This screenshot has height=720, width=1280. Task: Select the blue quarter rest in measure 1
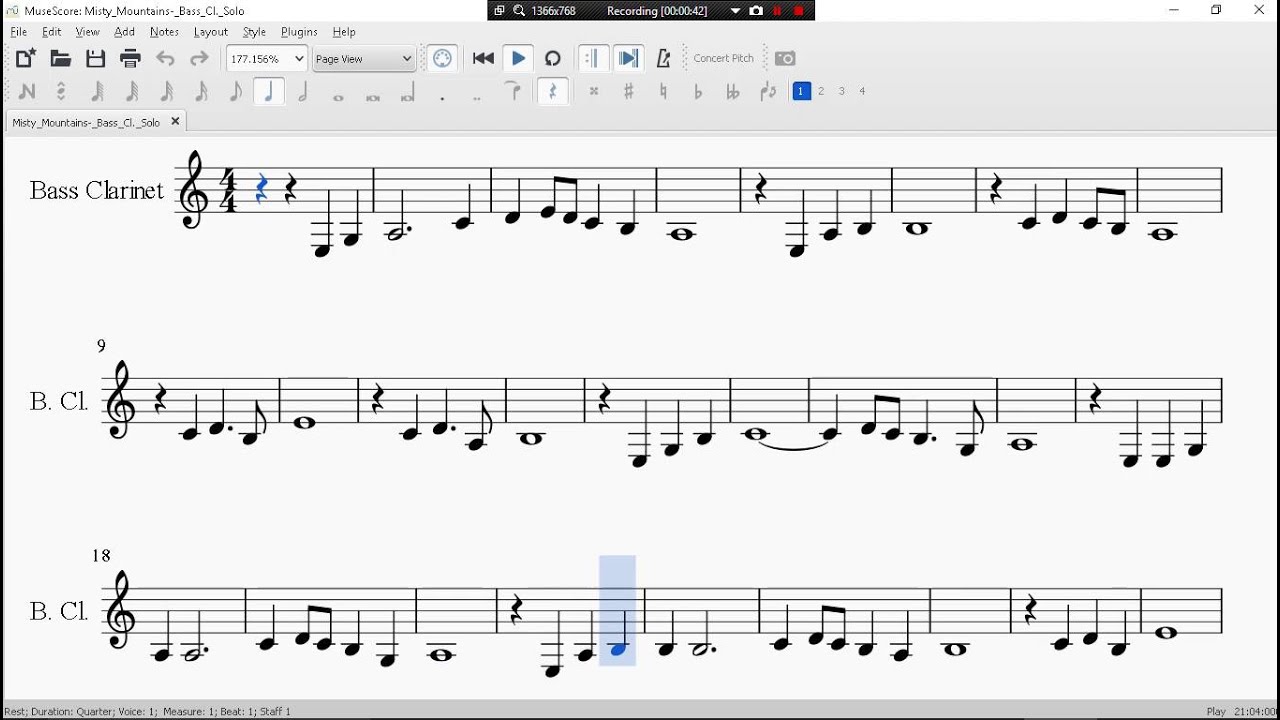point(262,188)
